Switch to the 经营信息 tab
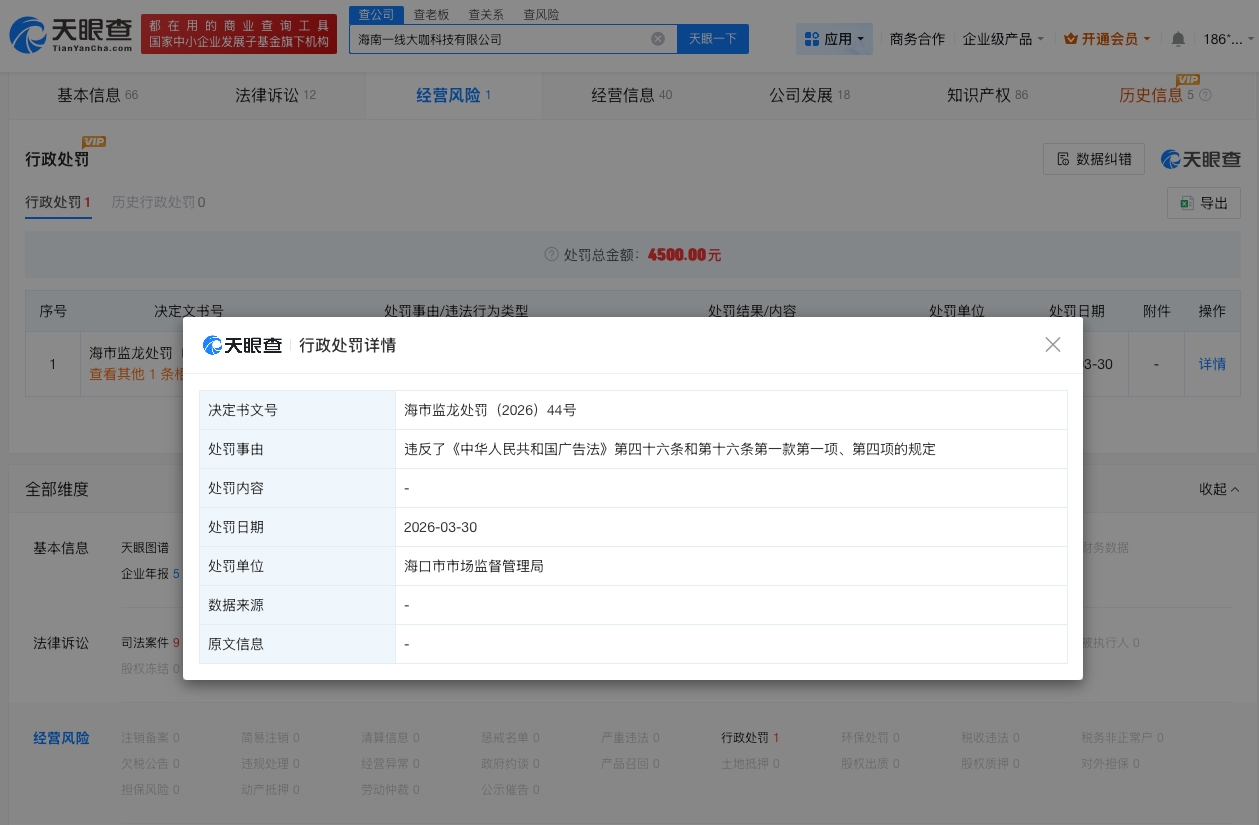1259x825 pixels. 632,96
